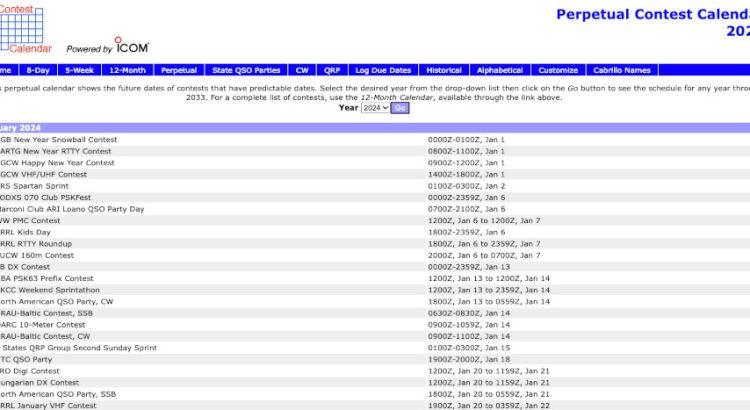
Task: Open the State QSO Parties tab
Action: pos(246,70)
